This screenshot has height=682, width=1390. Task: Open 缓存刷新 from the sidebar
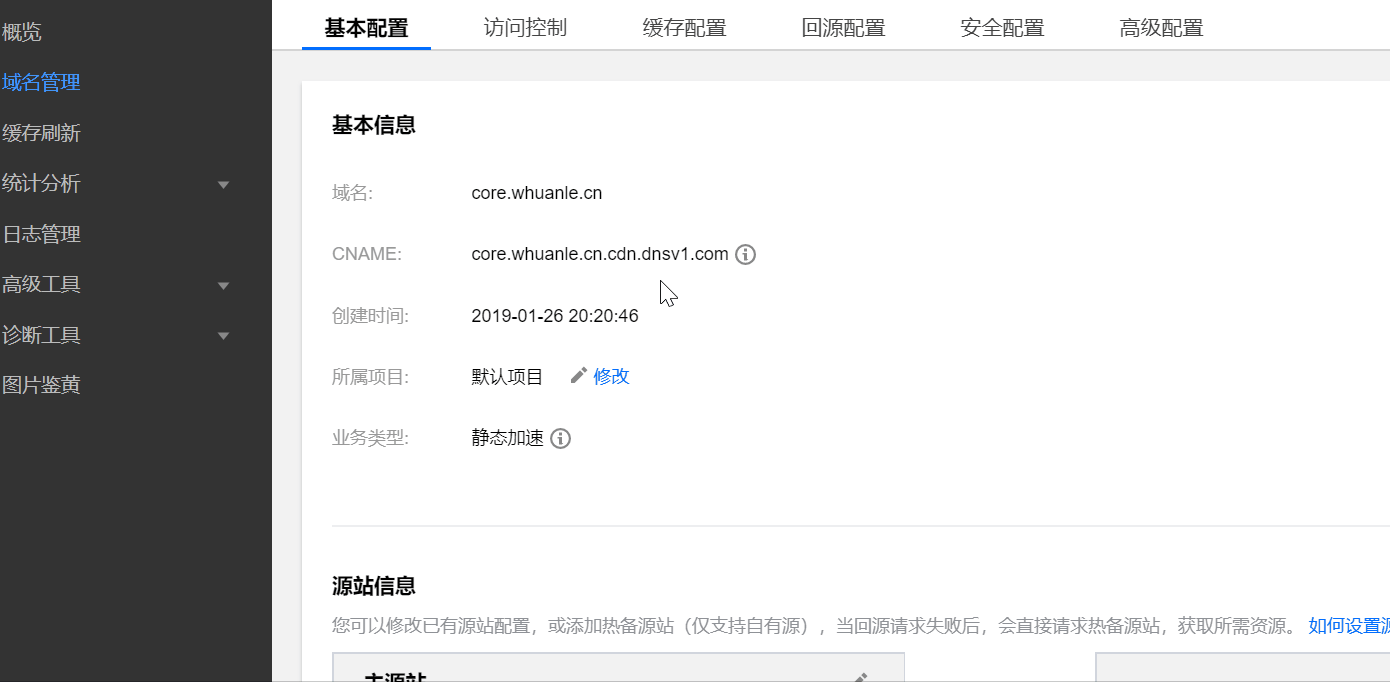click(41, 133)
